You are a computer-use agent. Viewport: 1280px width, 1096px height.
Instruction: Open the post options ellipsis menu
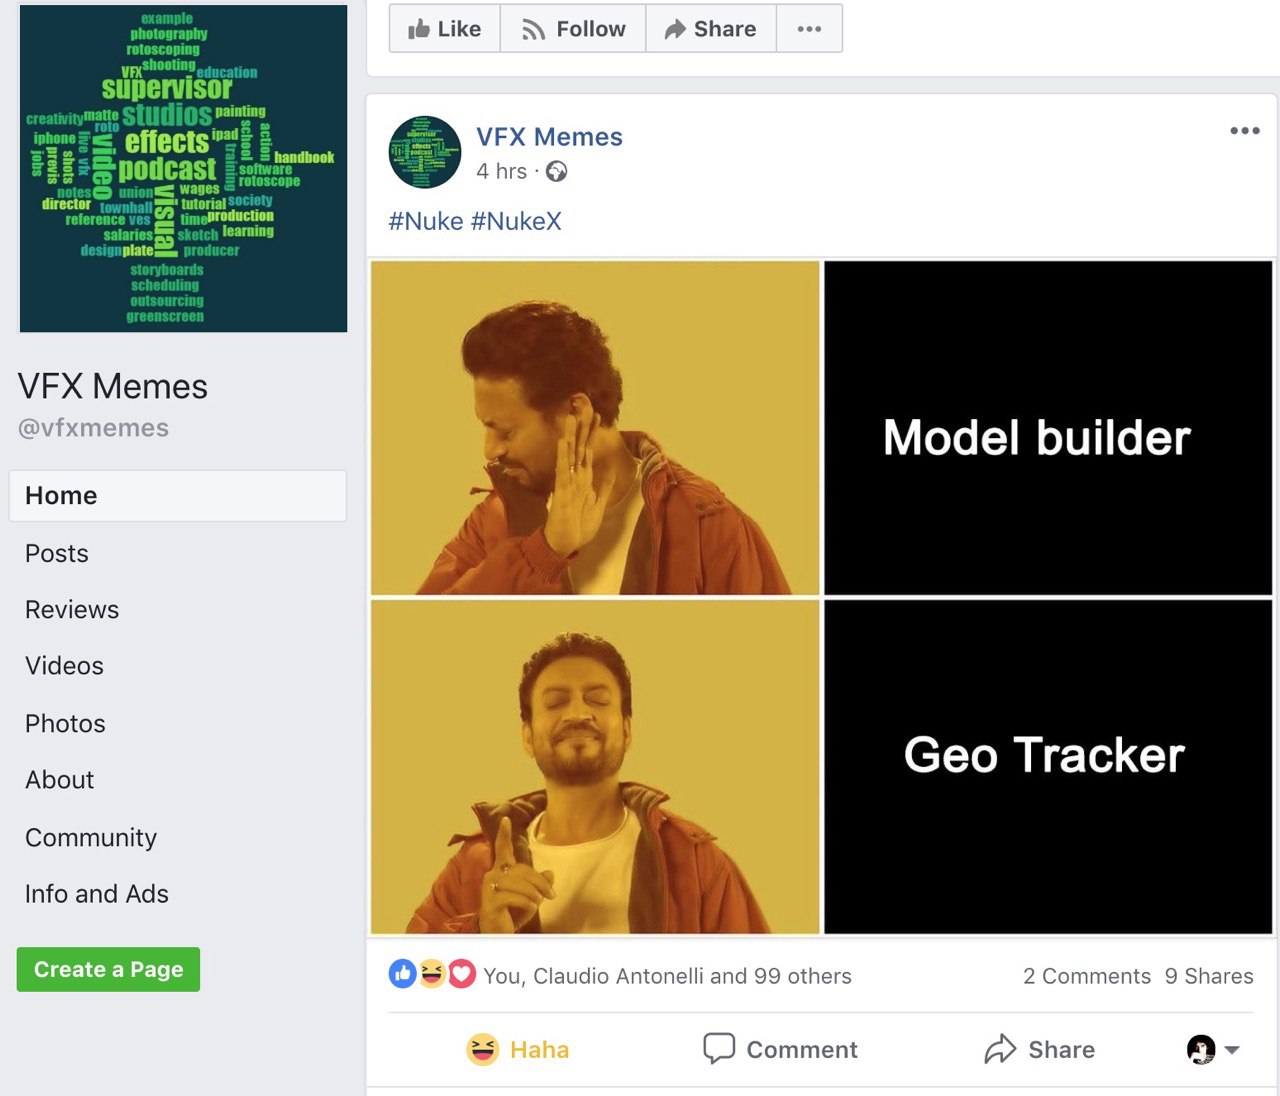point(1244,131)
